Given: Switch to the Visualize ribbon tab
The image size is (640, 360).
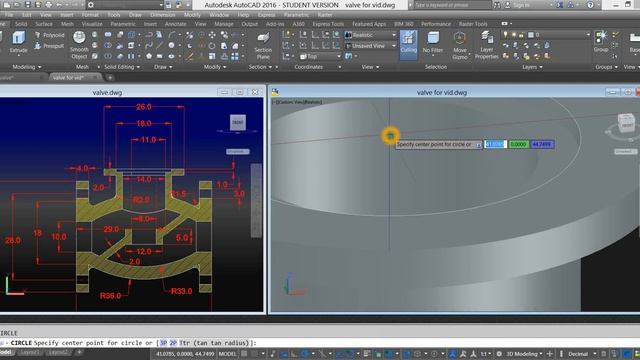Looking at the screenshot, I should click(x=92, y=24).
